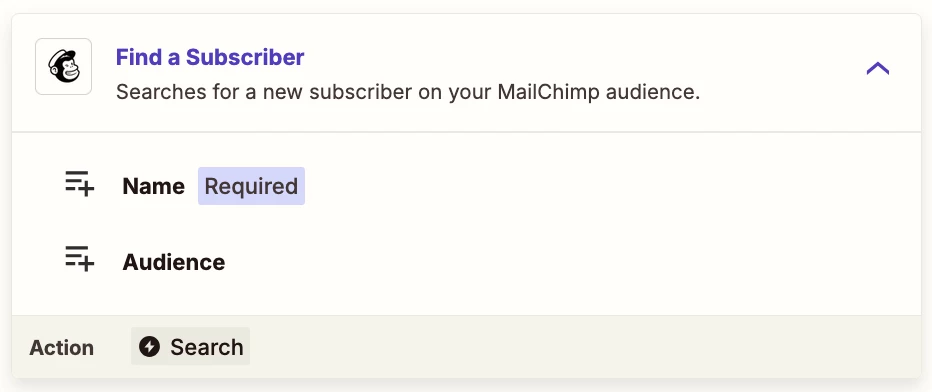Click the list-plus icon beside Name
This screenshot has width=932, height=392.
coord(80,184)
